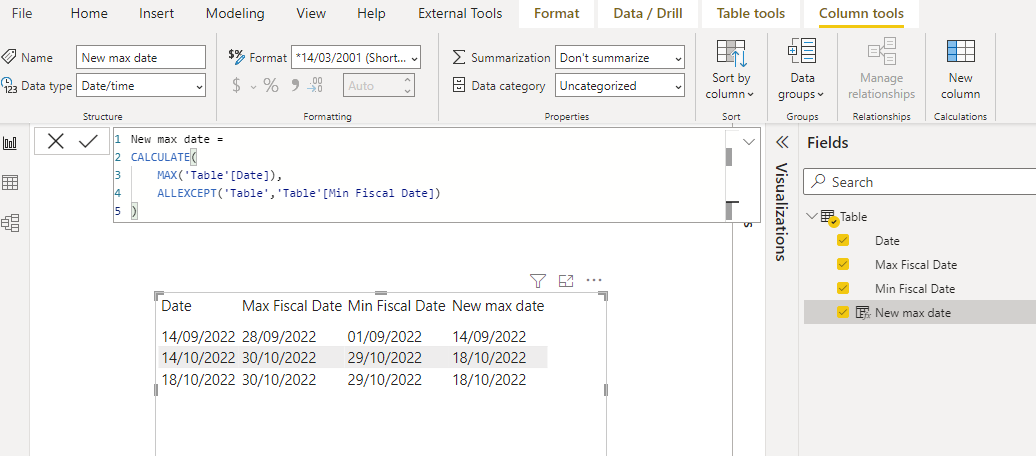Collapse the Fields pane with double chevron

click(782, 142)
